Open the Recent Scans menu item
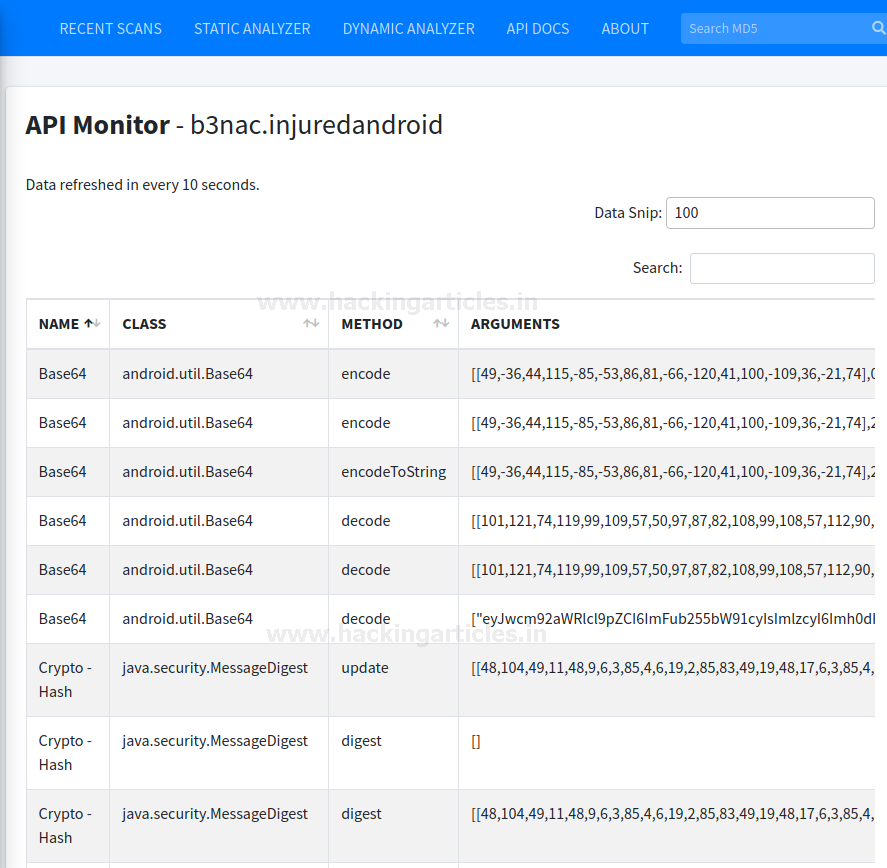887x868 pixels. [110, 28]
